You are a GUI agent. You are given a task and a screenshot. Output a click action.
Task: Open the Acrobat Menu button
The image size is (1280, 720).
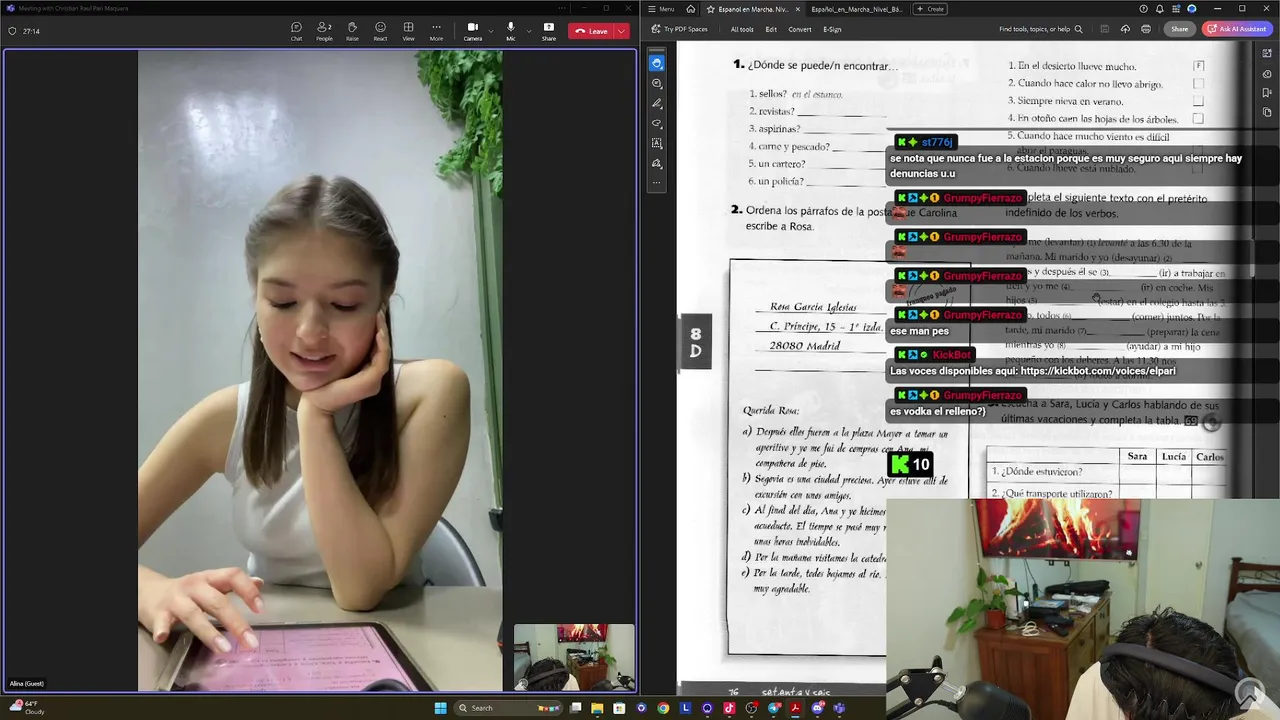661,9
